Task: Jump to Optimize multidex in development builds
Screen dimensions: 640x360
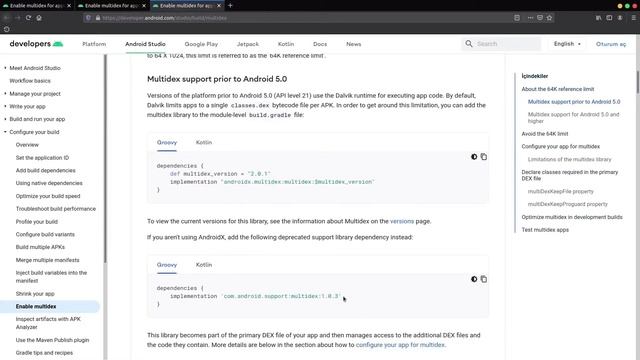Action: (572, 217)
